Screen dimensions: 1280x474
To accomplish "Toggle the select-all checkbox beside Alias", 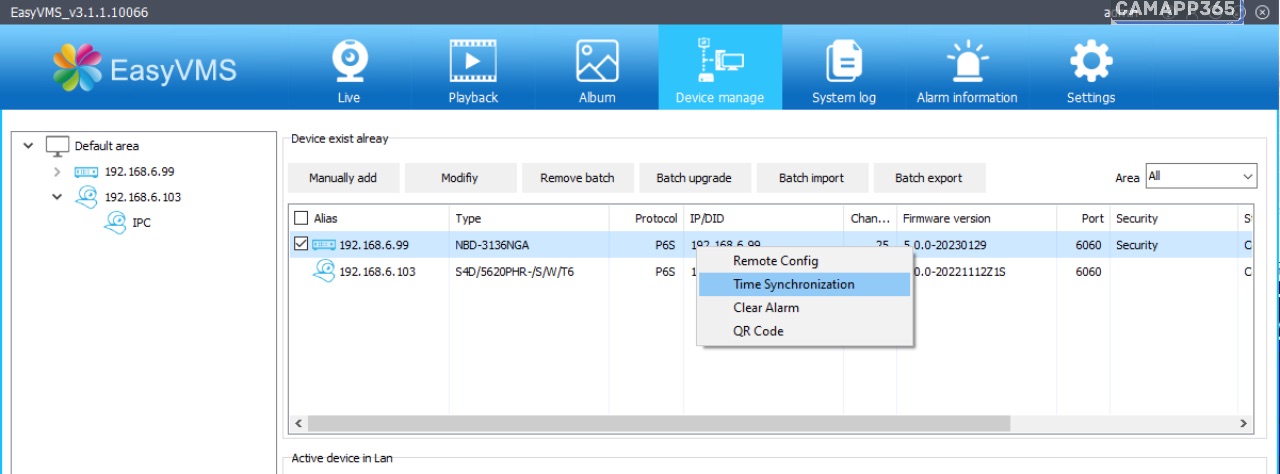I will coord(301,218).
